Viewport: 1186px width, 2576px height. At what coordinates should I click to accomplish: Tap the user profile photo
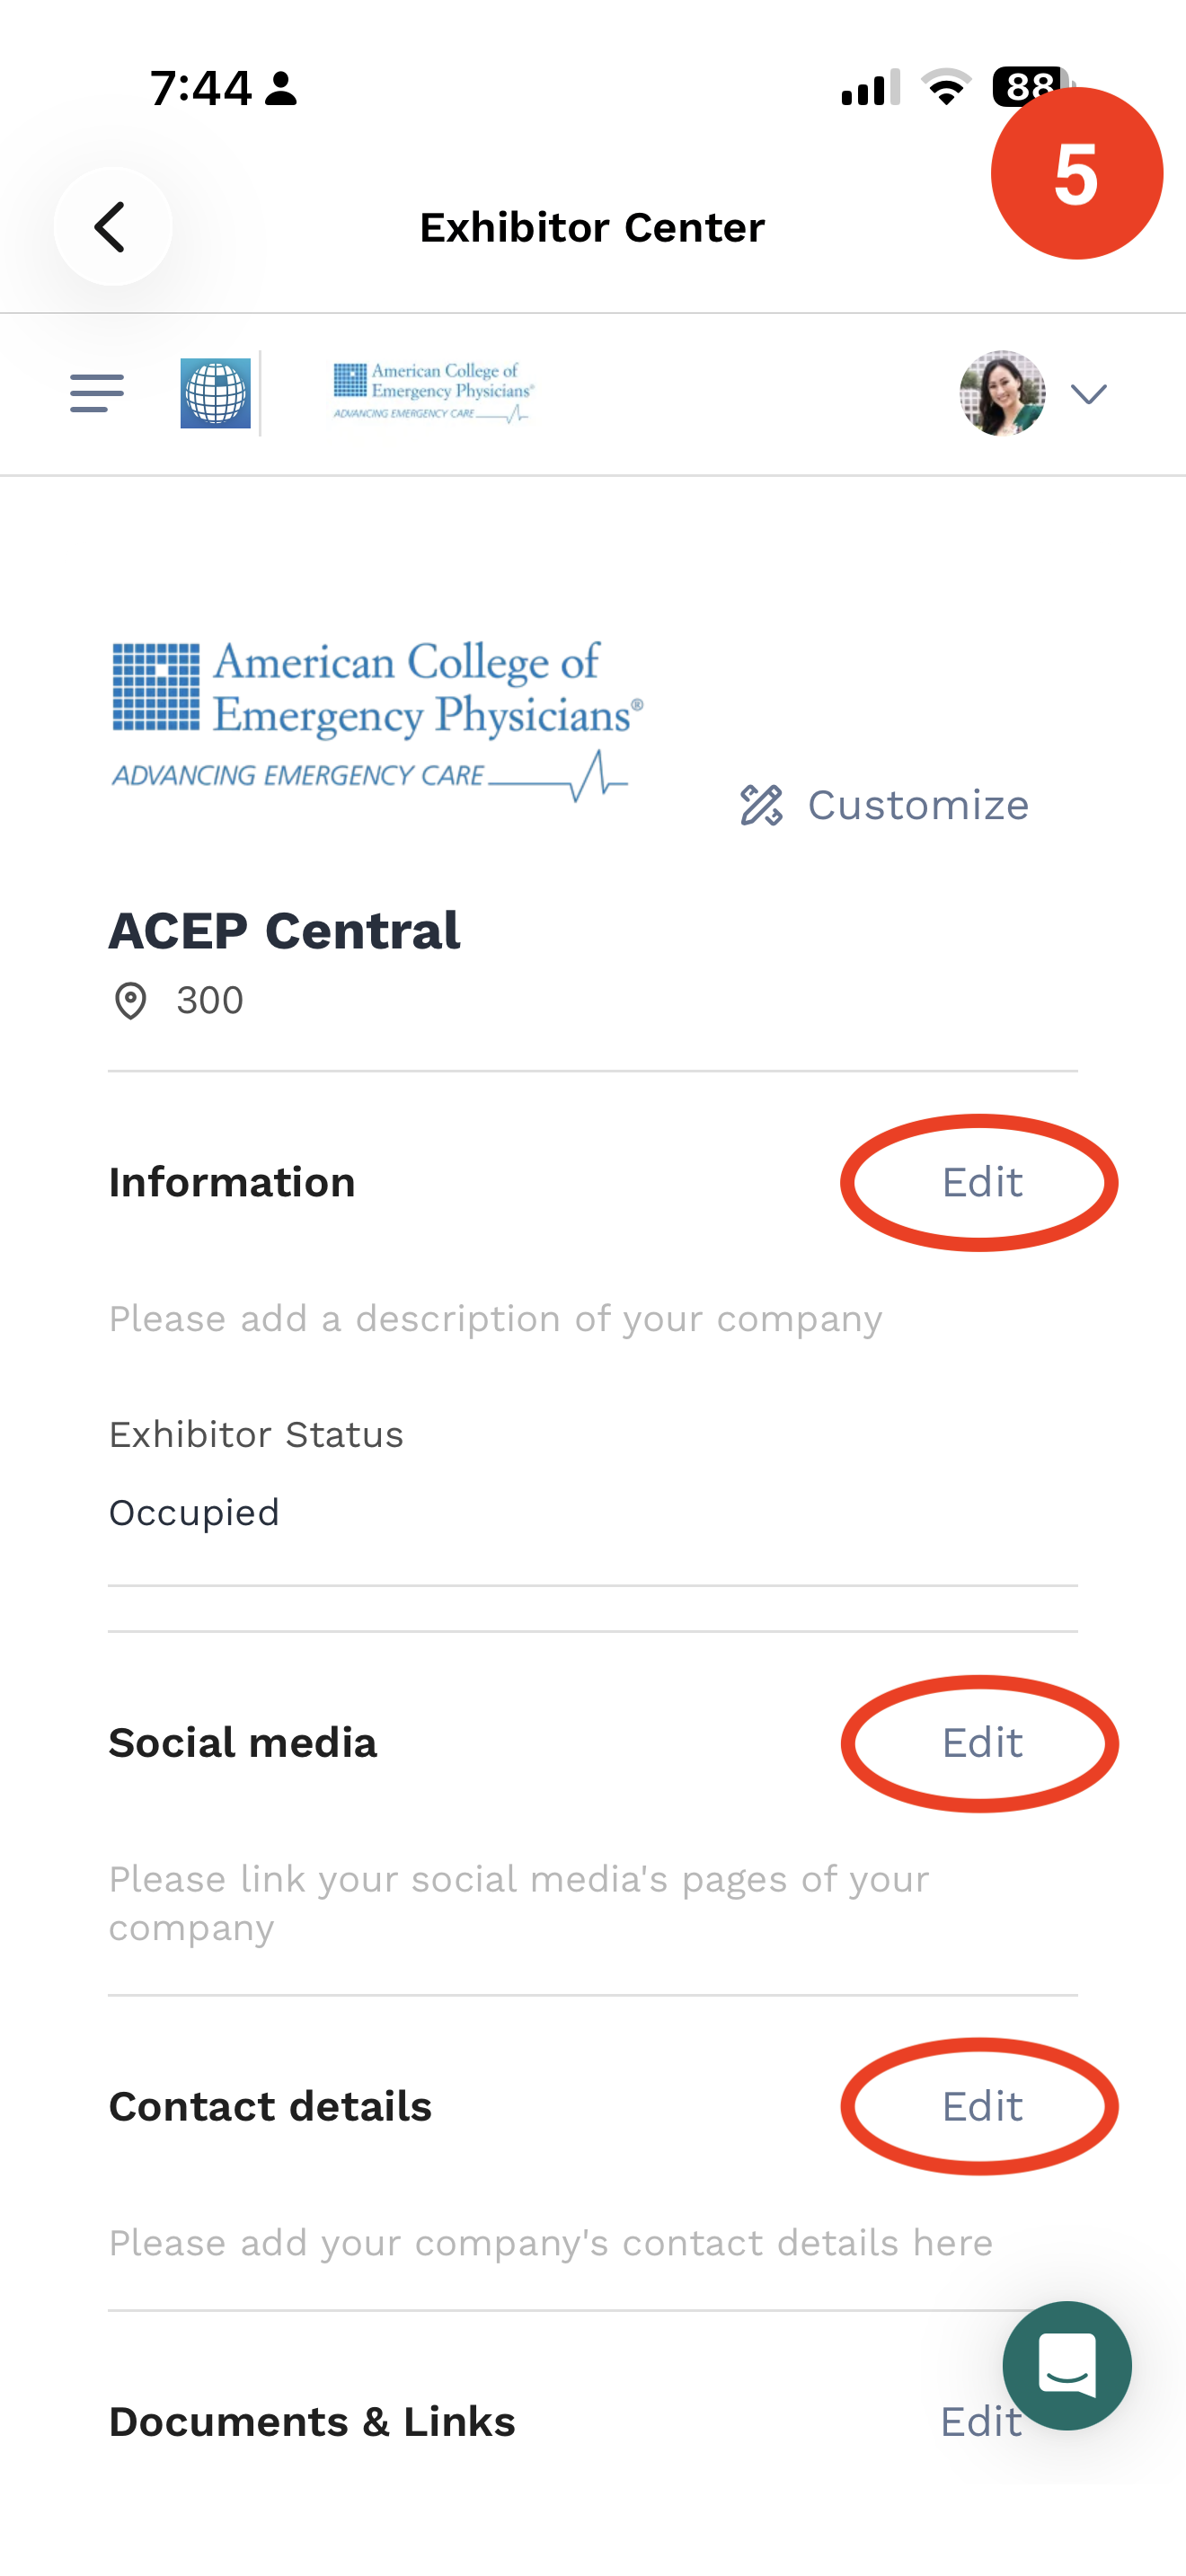pyautogui.click(x=1002, y=393)
